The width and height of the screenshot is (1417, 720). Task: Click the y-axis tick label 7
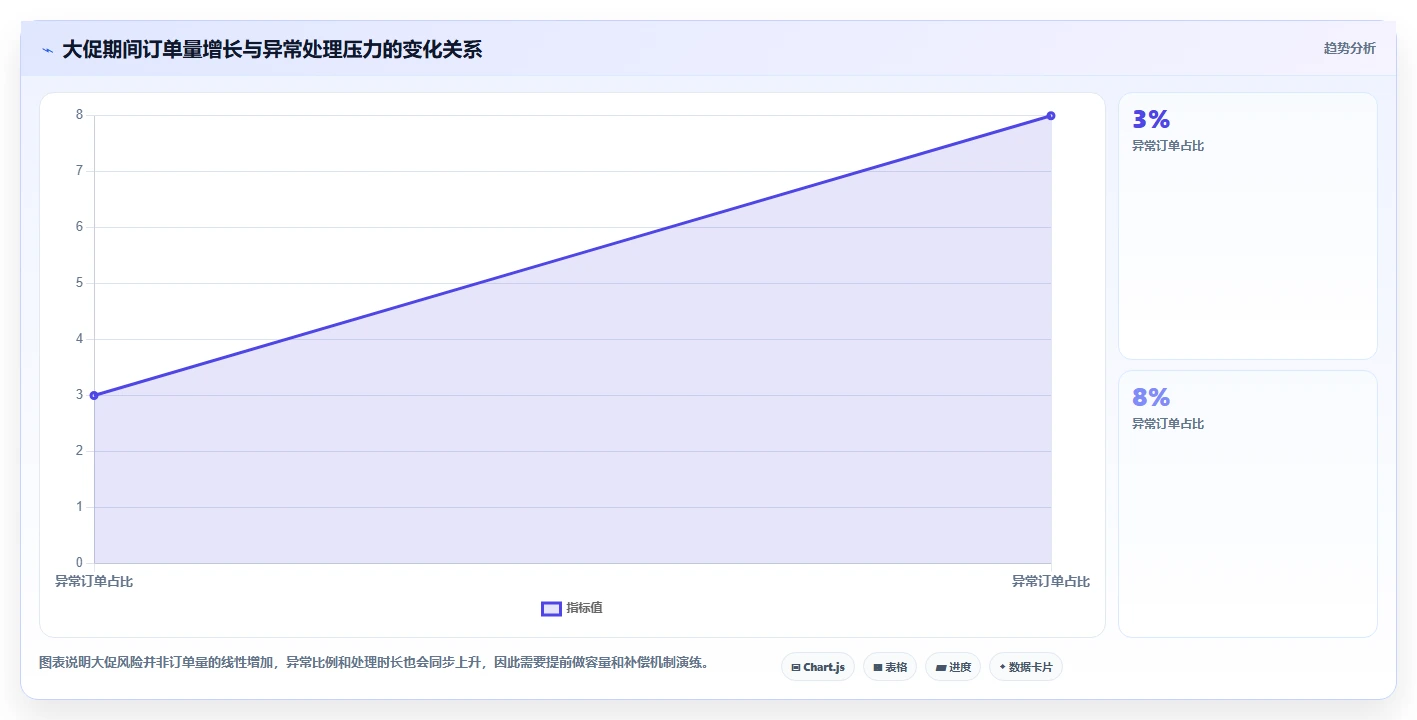[x=79, y=171]
